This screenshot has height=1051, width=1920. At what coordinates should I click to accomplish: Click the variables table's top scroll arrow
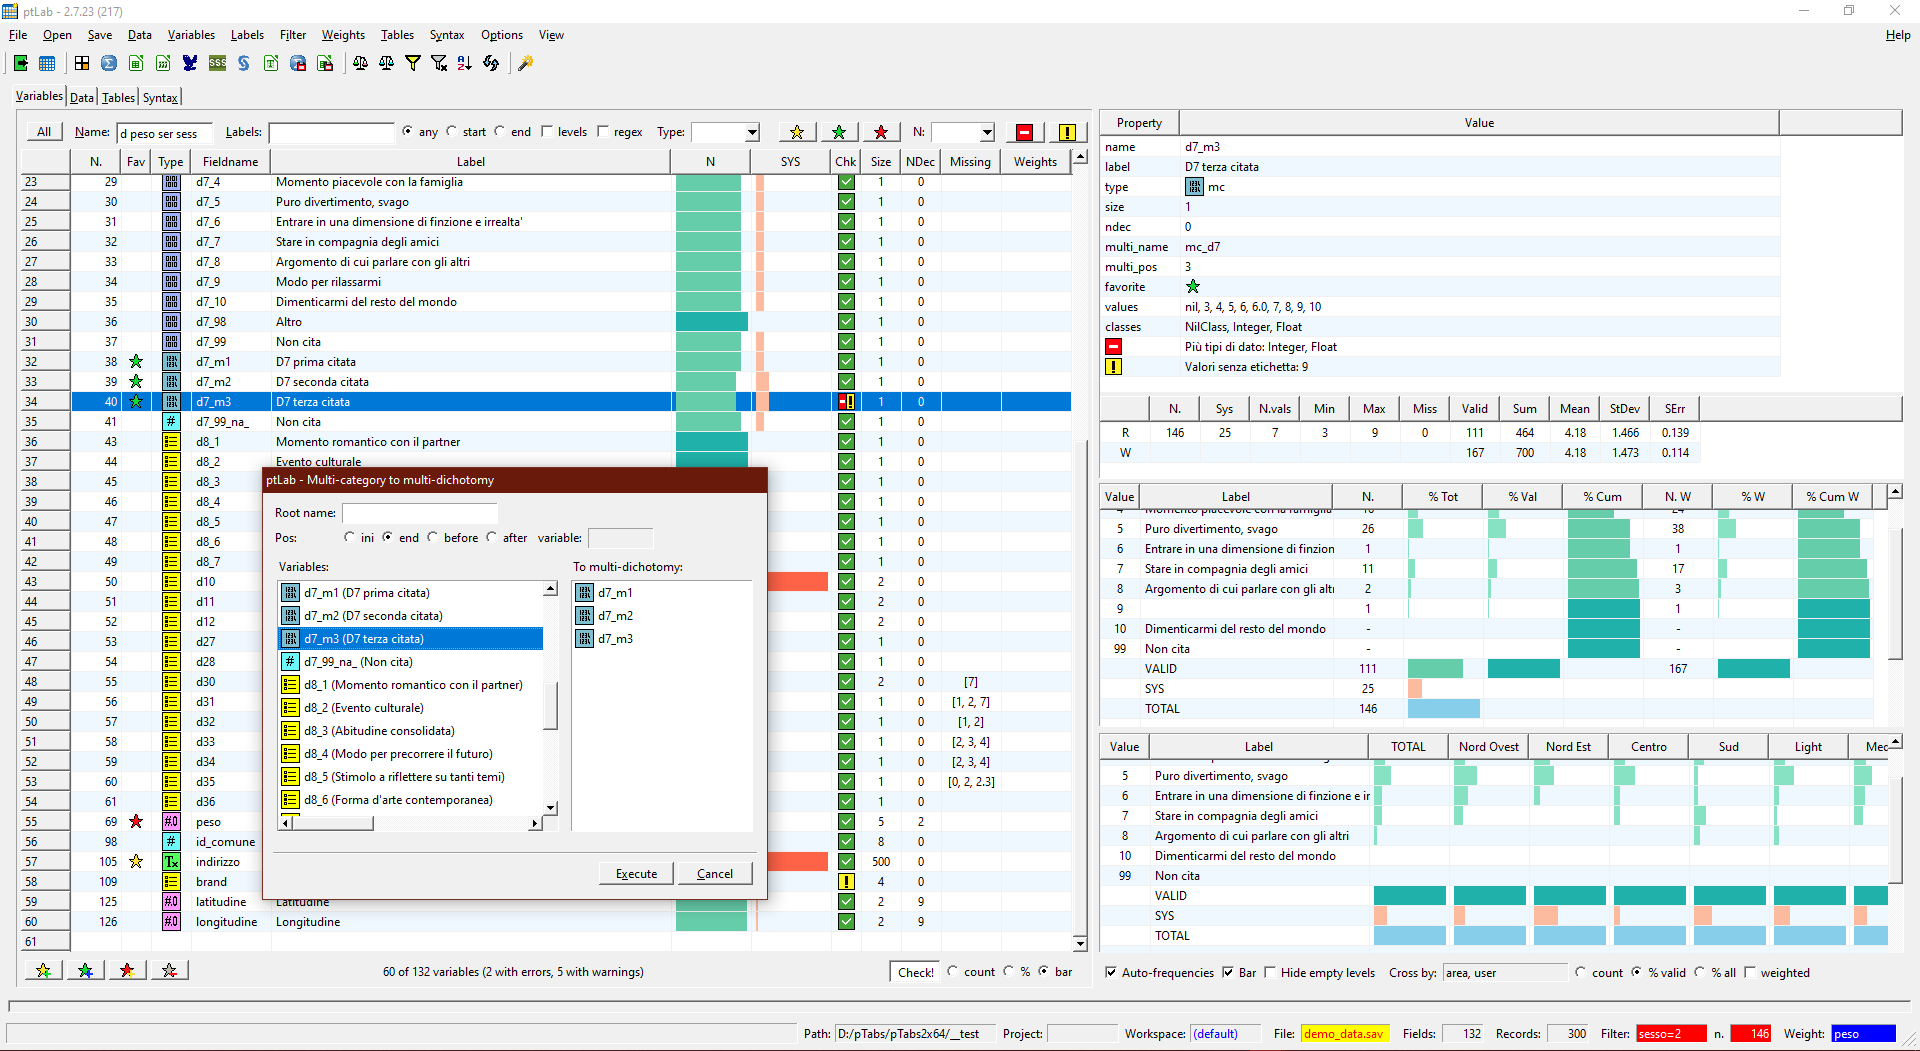pos(1080,158)
